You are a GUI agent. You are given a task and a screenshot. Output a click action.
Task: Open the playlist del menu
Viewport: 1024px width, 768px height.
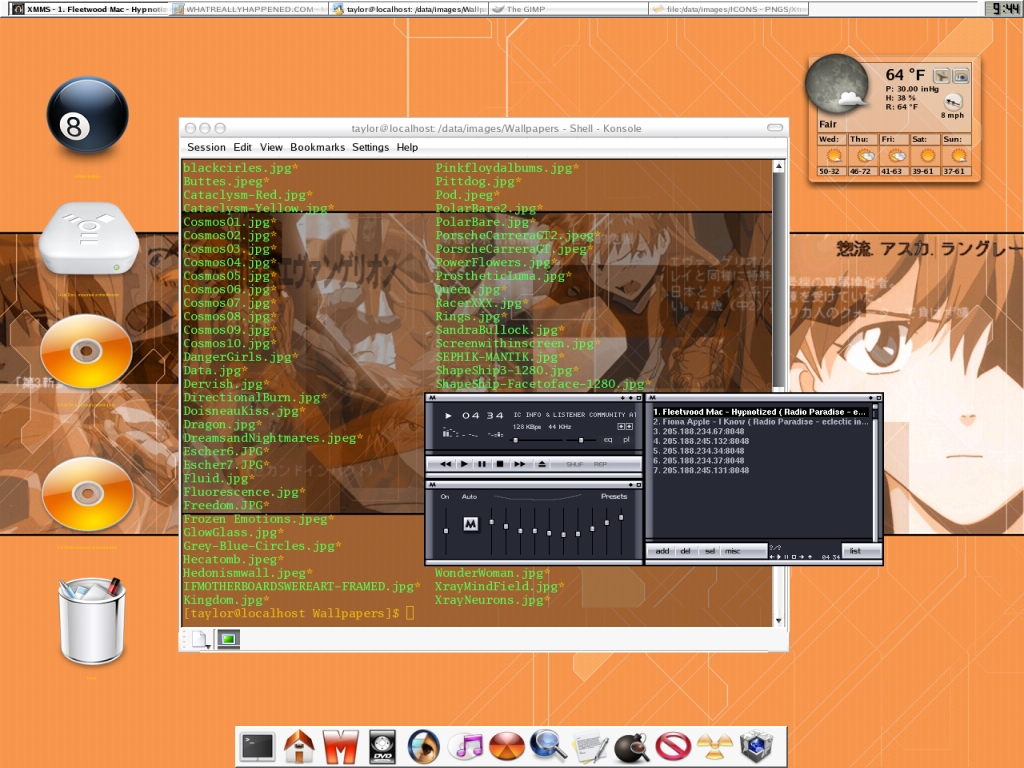(x=685, y=551)
